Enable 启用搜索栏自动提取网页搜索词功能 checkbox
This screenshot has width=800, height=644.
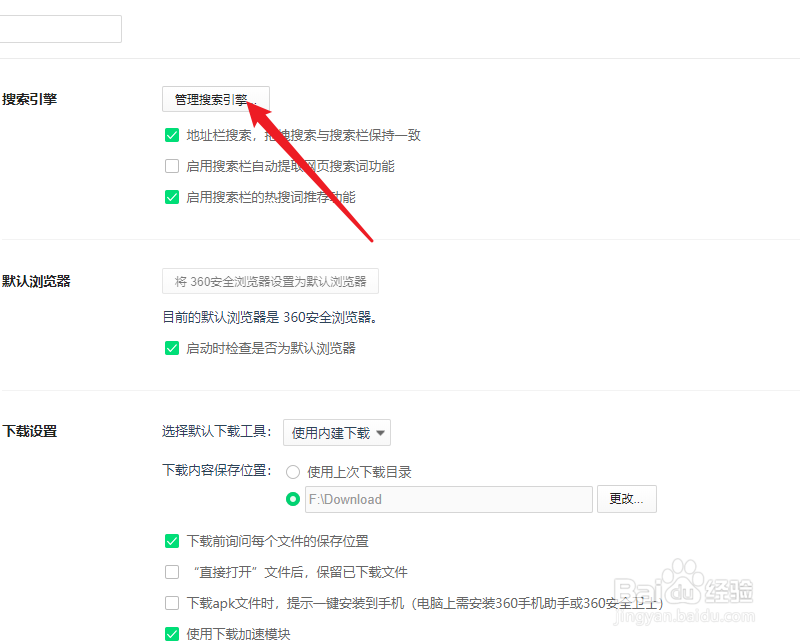[172, 166]
